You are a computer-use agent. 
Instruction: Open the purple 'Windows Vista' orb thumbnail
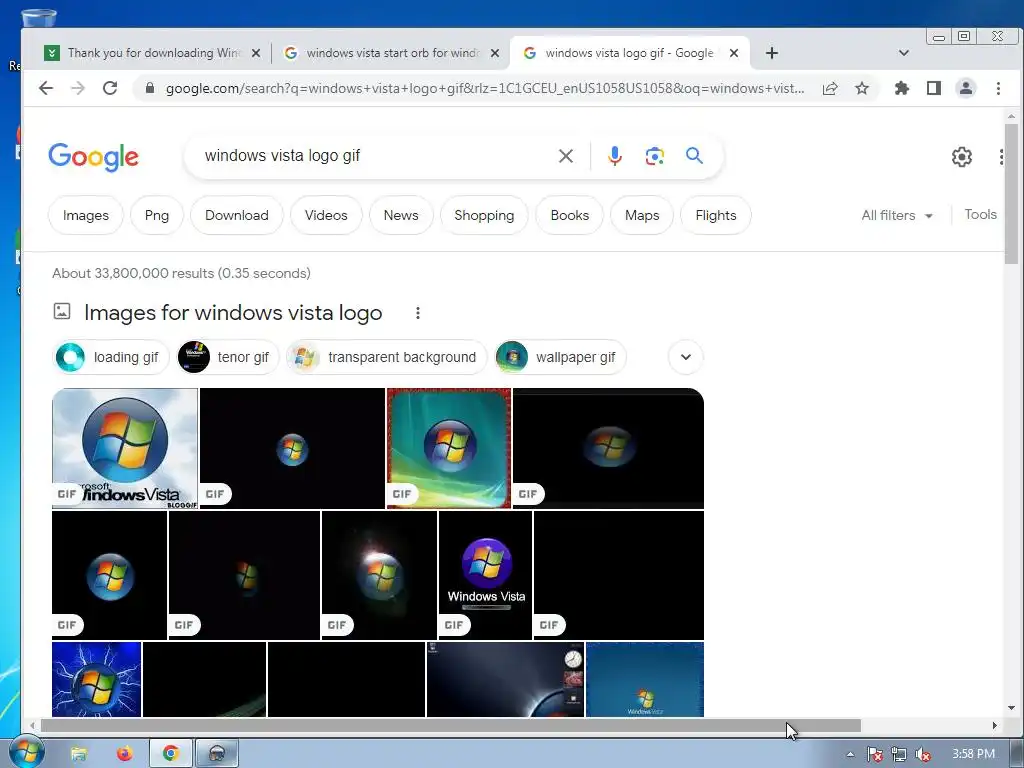tap(485, 575)
